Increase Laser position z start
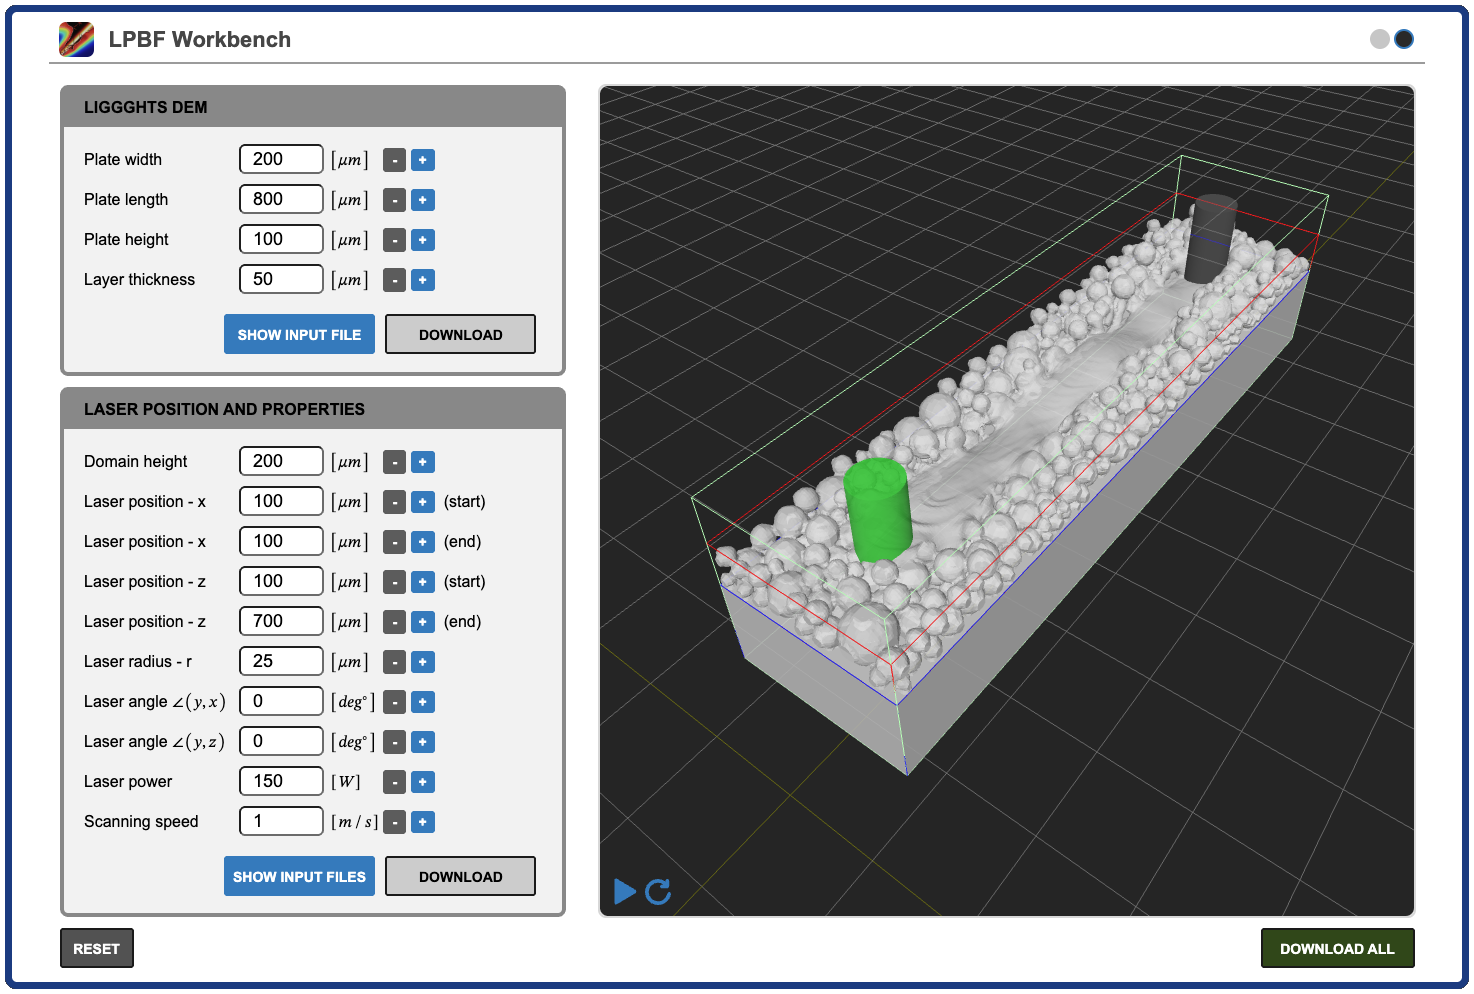Screen dimensions: 1474x994 point(423,582)
